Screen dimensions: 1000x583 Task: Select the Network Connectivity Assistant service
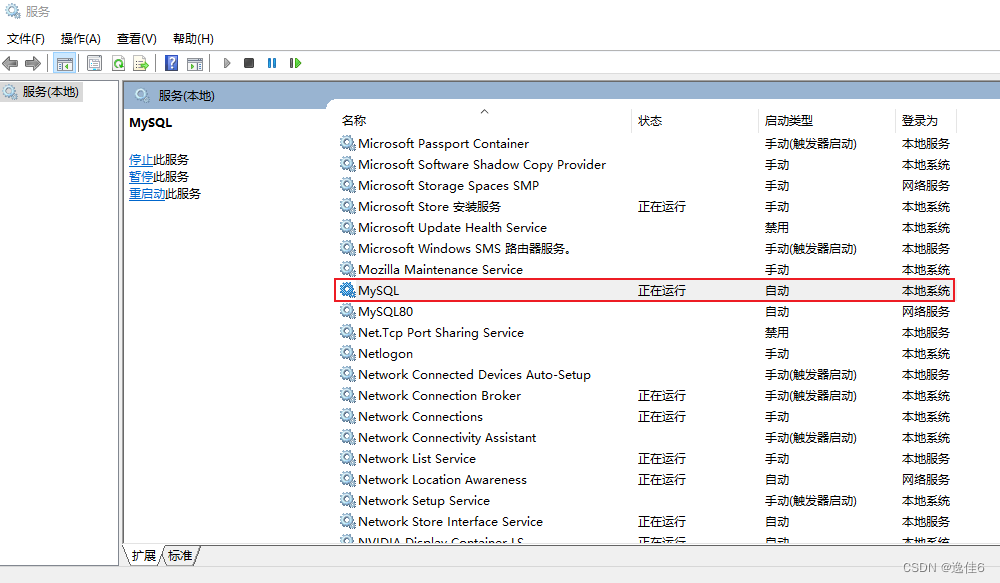click(x=447, y=438)
